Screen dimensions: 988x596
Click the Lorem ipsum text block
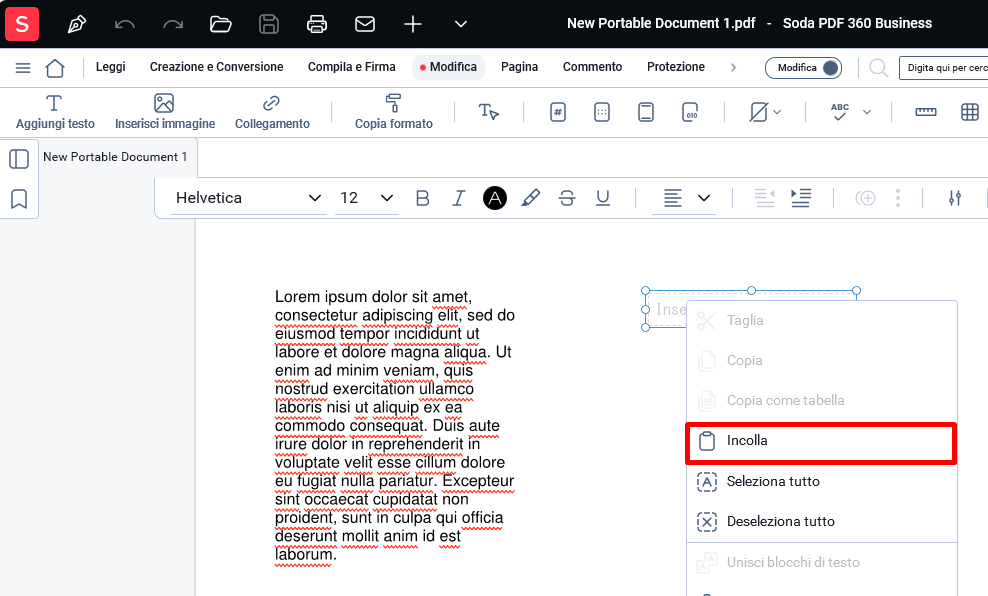394,426
